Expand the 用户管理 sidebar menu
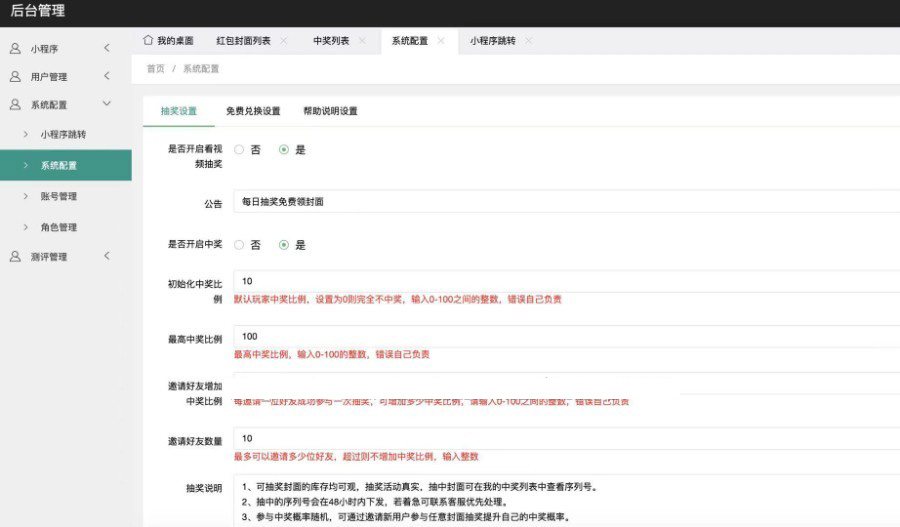 click(107, 76)
